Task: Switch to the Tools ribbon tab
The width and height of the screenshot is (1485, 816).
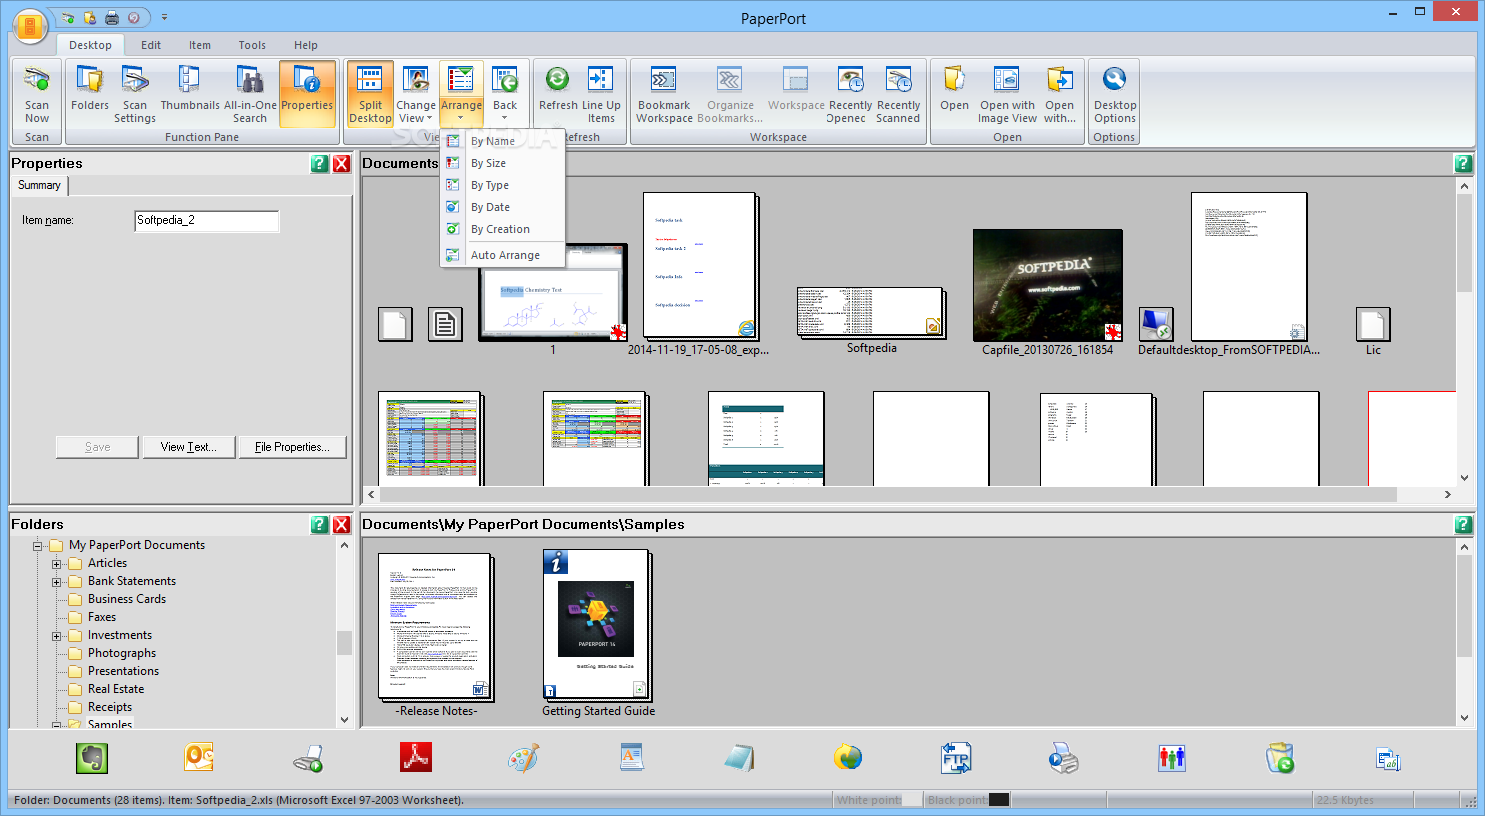Action: pyautogui.click(x=252, y=45)
